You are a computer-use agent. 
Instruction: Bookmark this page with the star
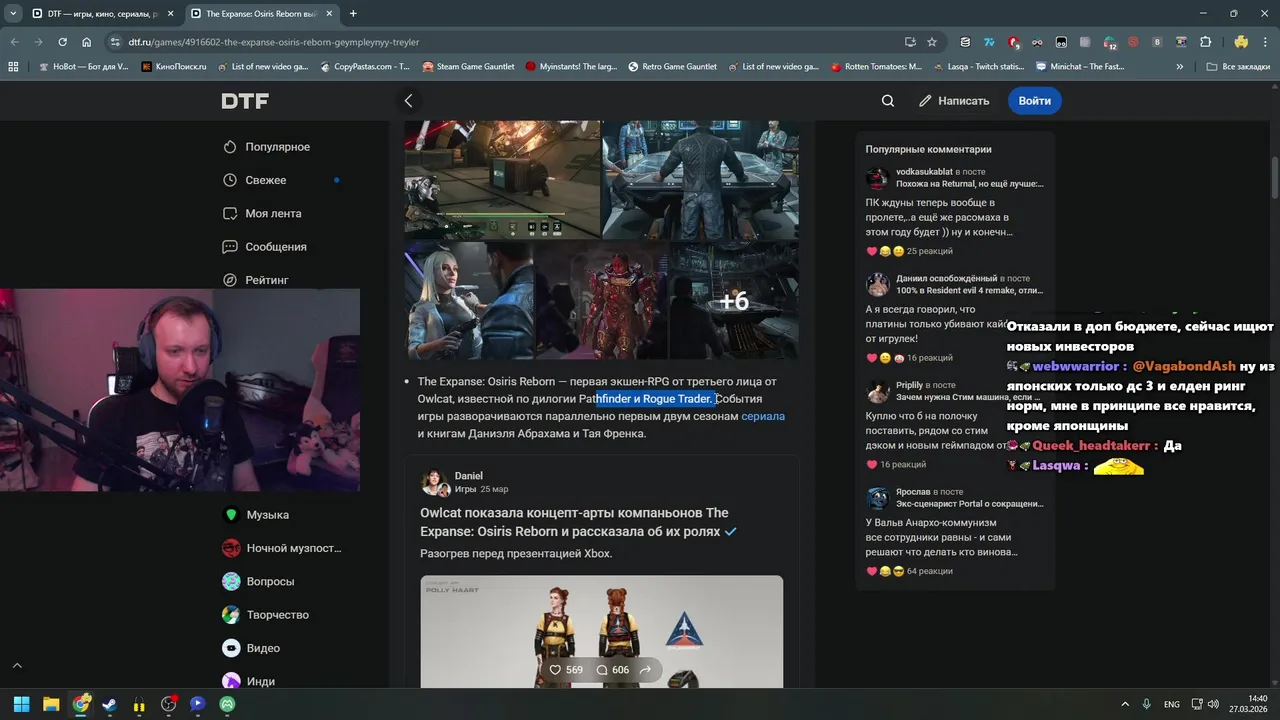pyautogui.click(x=932, y=42)
